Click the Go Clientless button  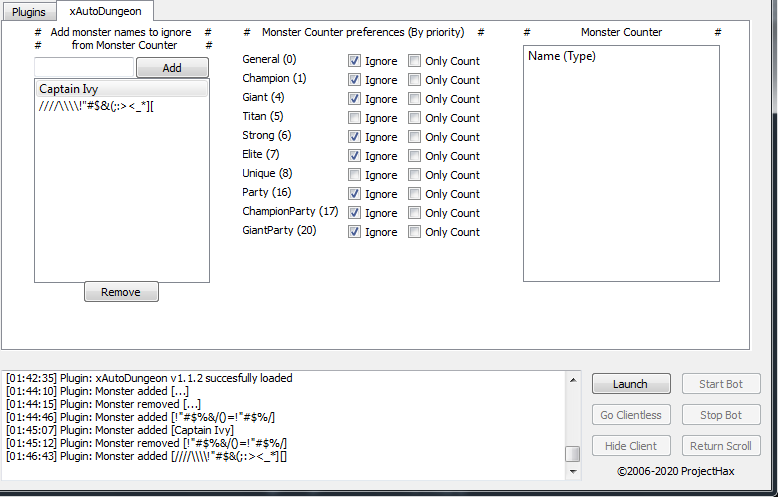630,415
